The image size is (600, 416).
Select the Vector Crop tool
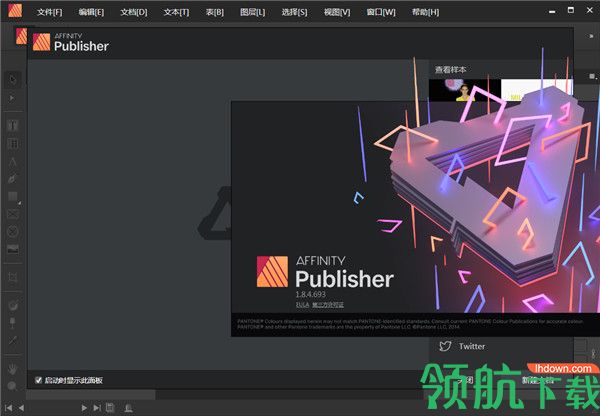[13, 277]
